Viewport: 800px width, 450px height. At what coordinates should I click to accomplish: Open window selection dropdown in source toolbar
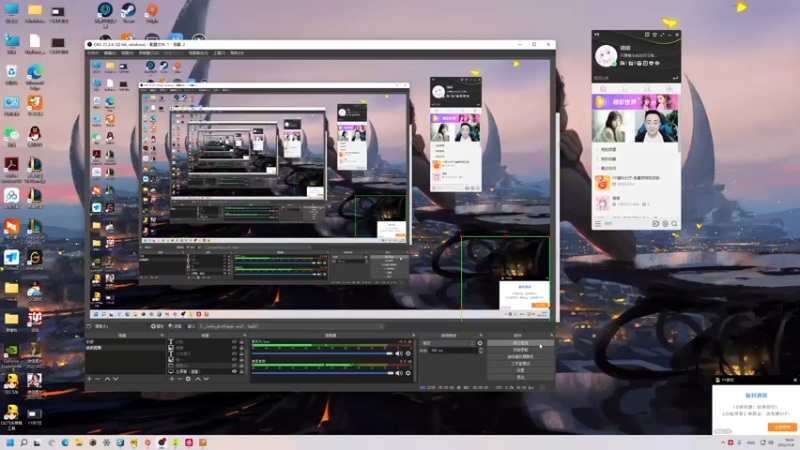point(291,326)
